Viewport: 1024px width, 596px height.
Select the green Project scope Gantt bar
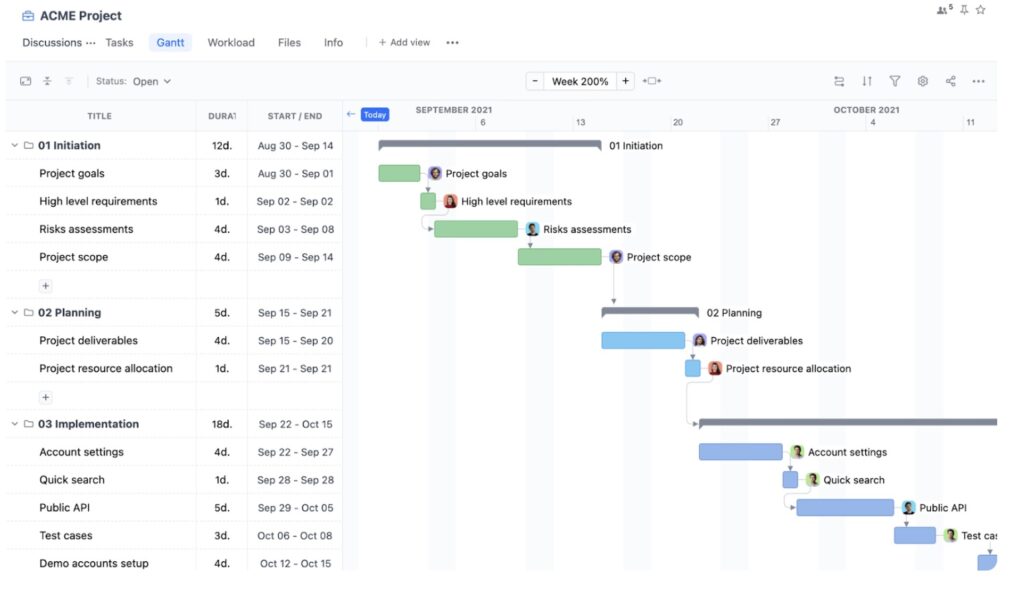click(x=559, y=257)
